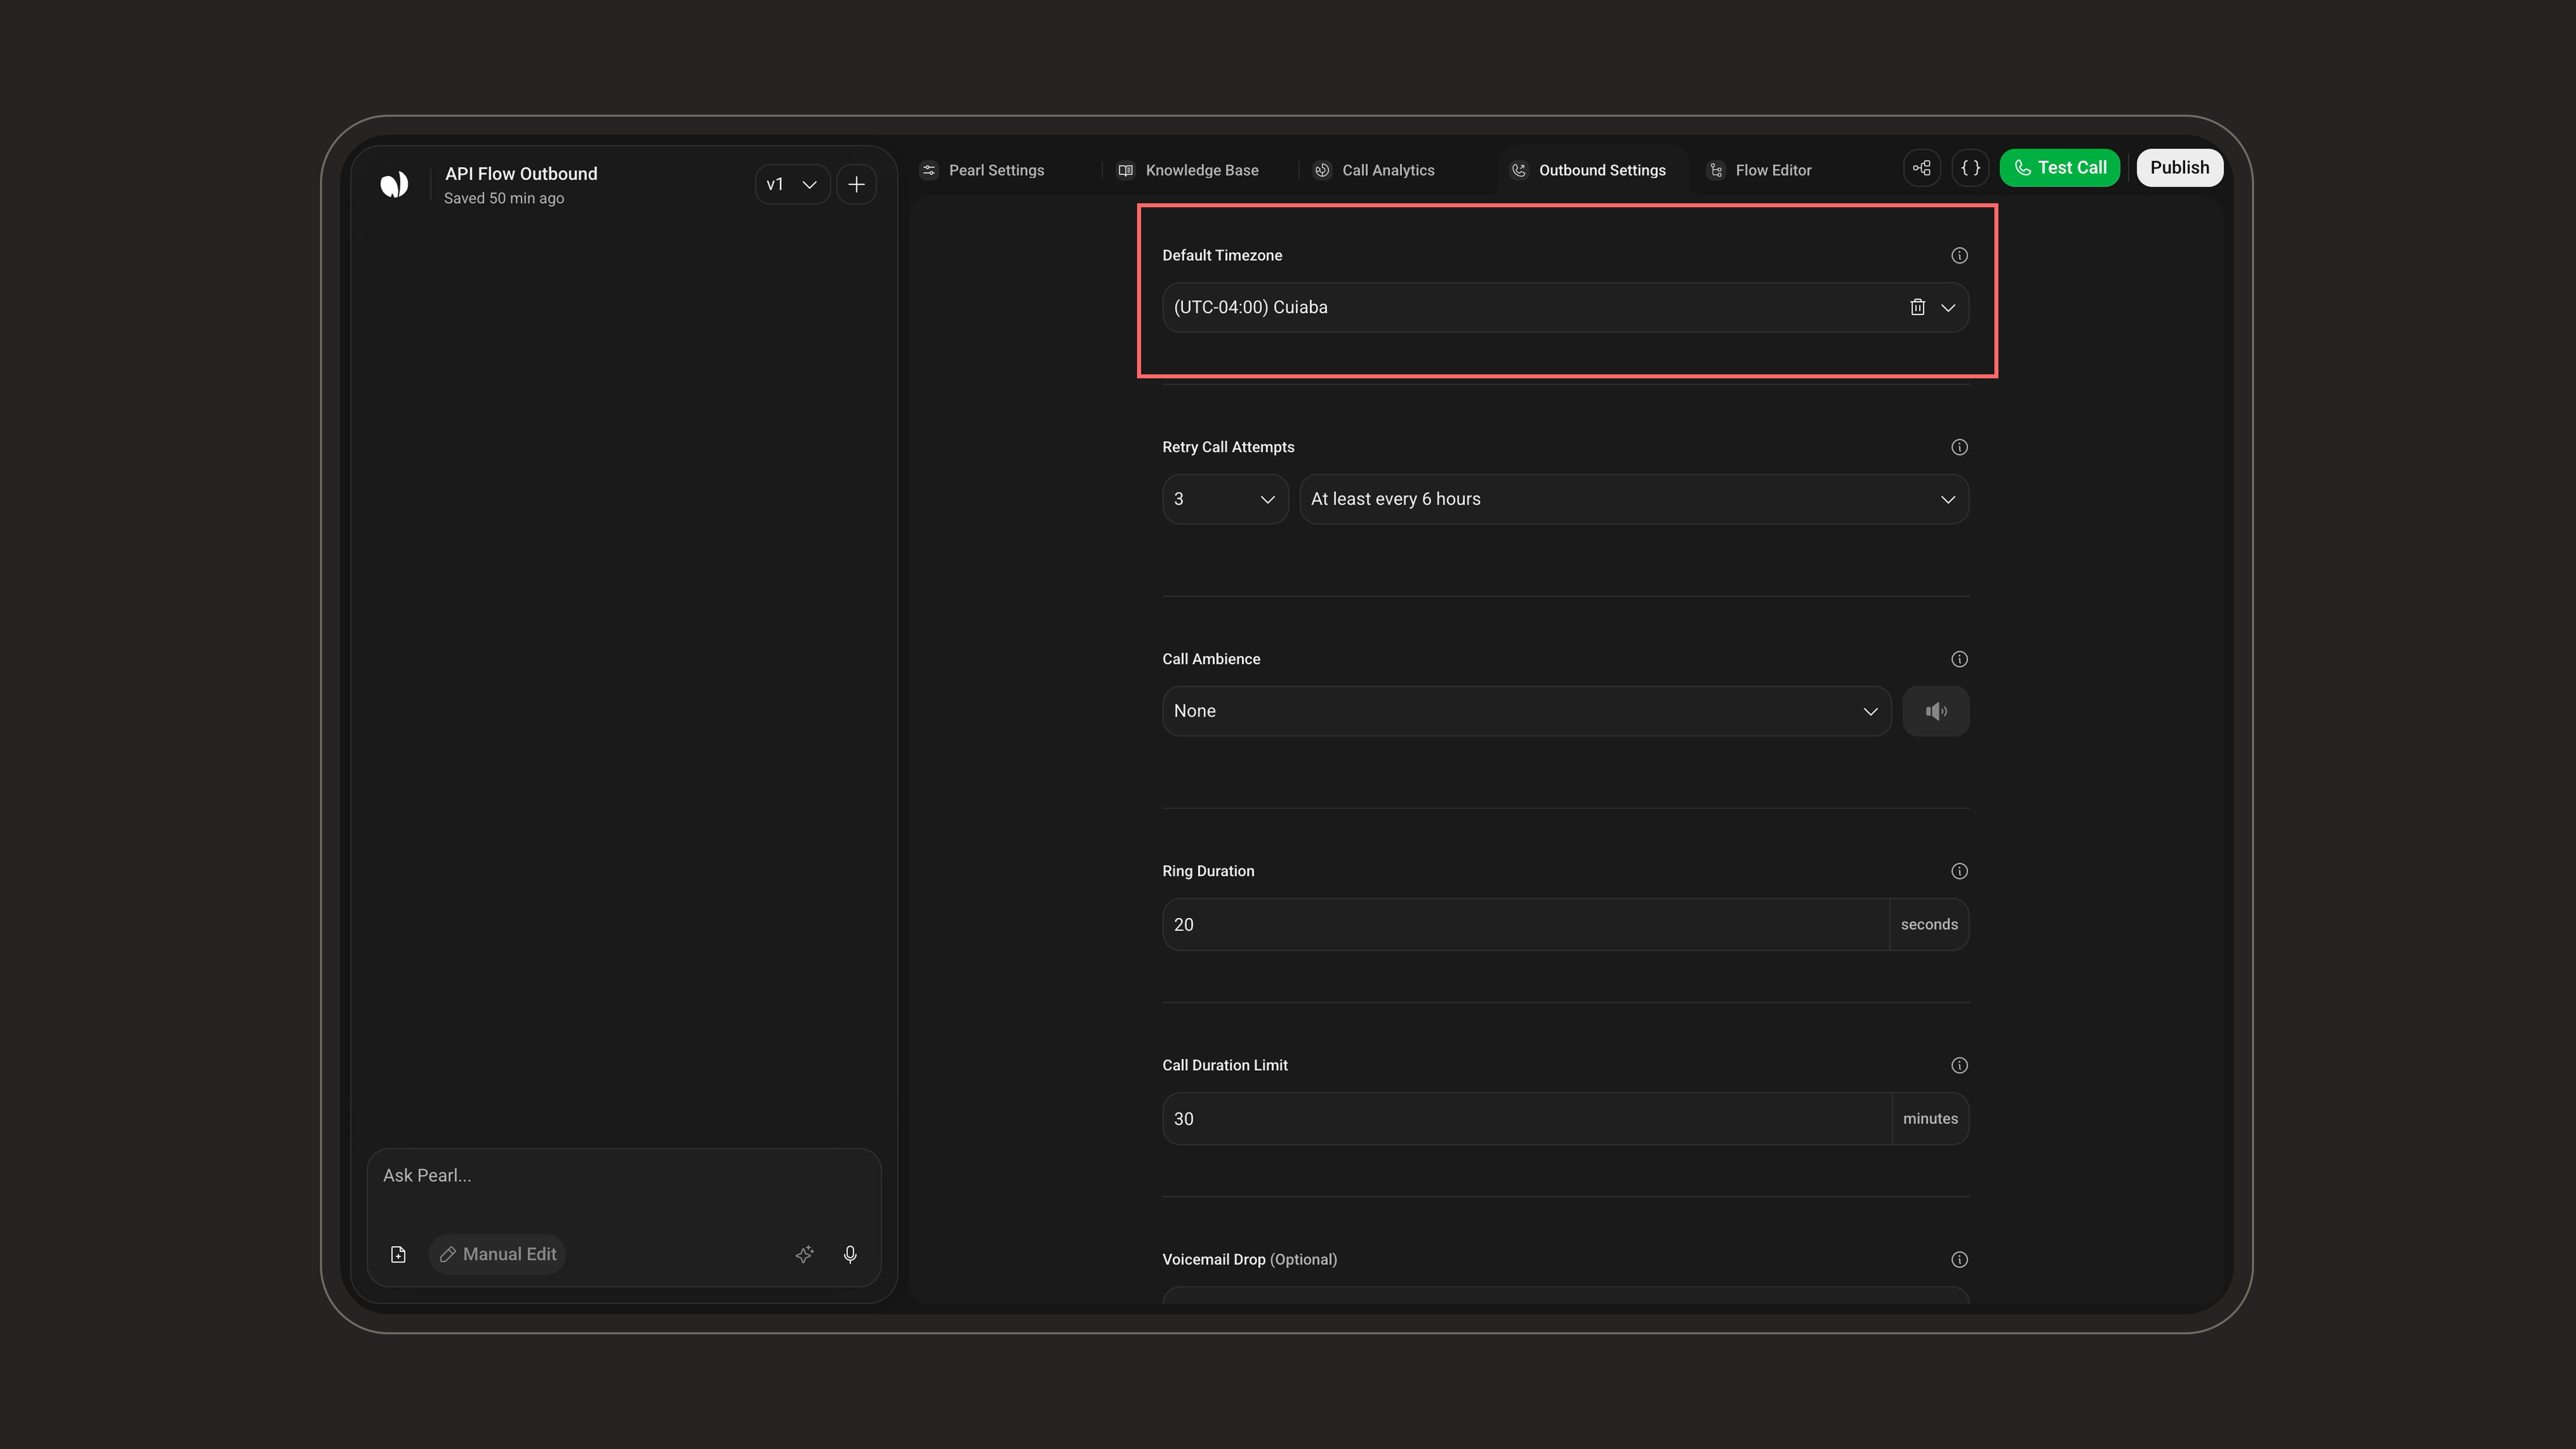This screenshot has height=1449, width=2576.
Task: Start a Test Call
Action: click(x=2060, y=168)
